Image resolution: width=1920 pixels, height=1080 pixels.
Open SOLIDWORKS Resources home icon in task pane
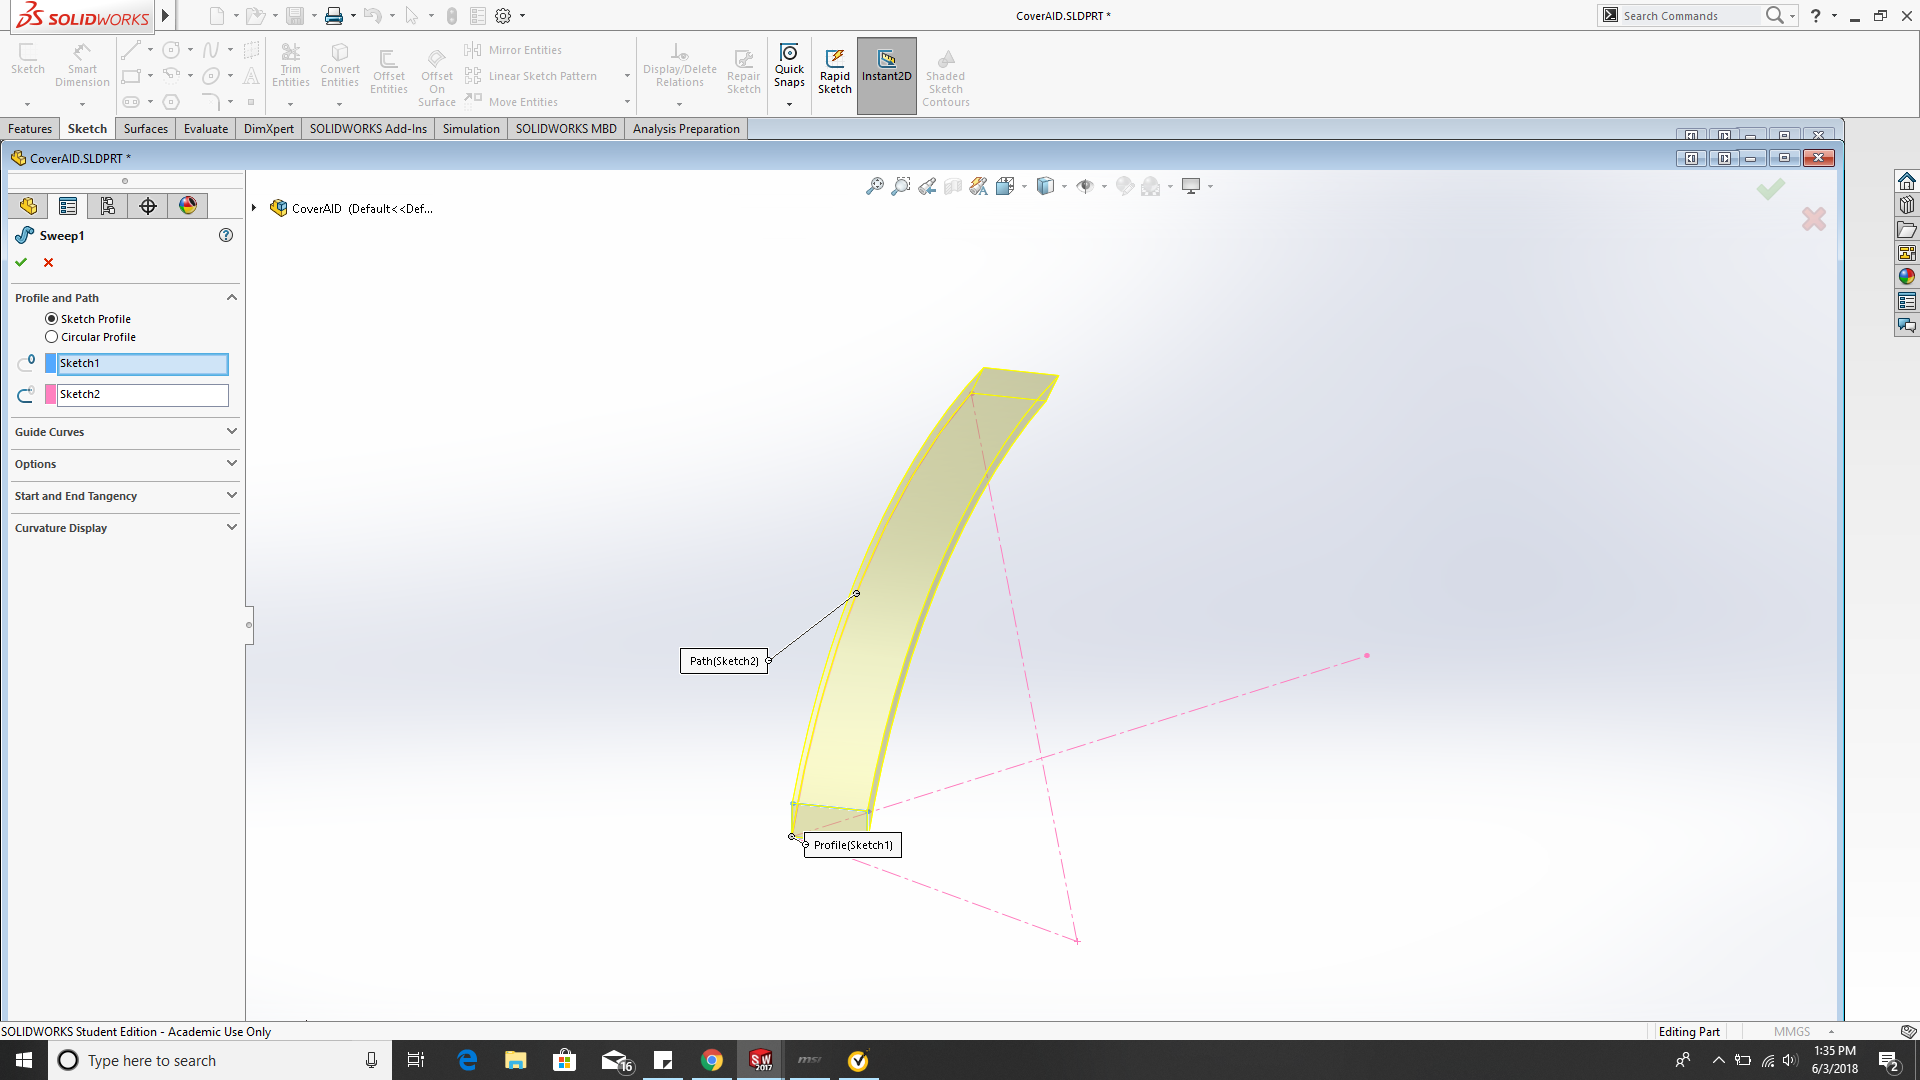1907,181
